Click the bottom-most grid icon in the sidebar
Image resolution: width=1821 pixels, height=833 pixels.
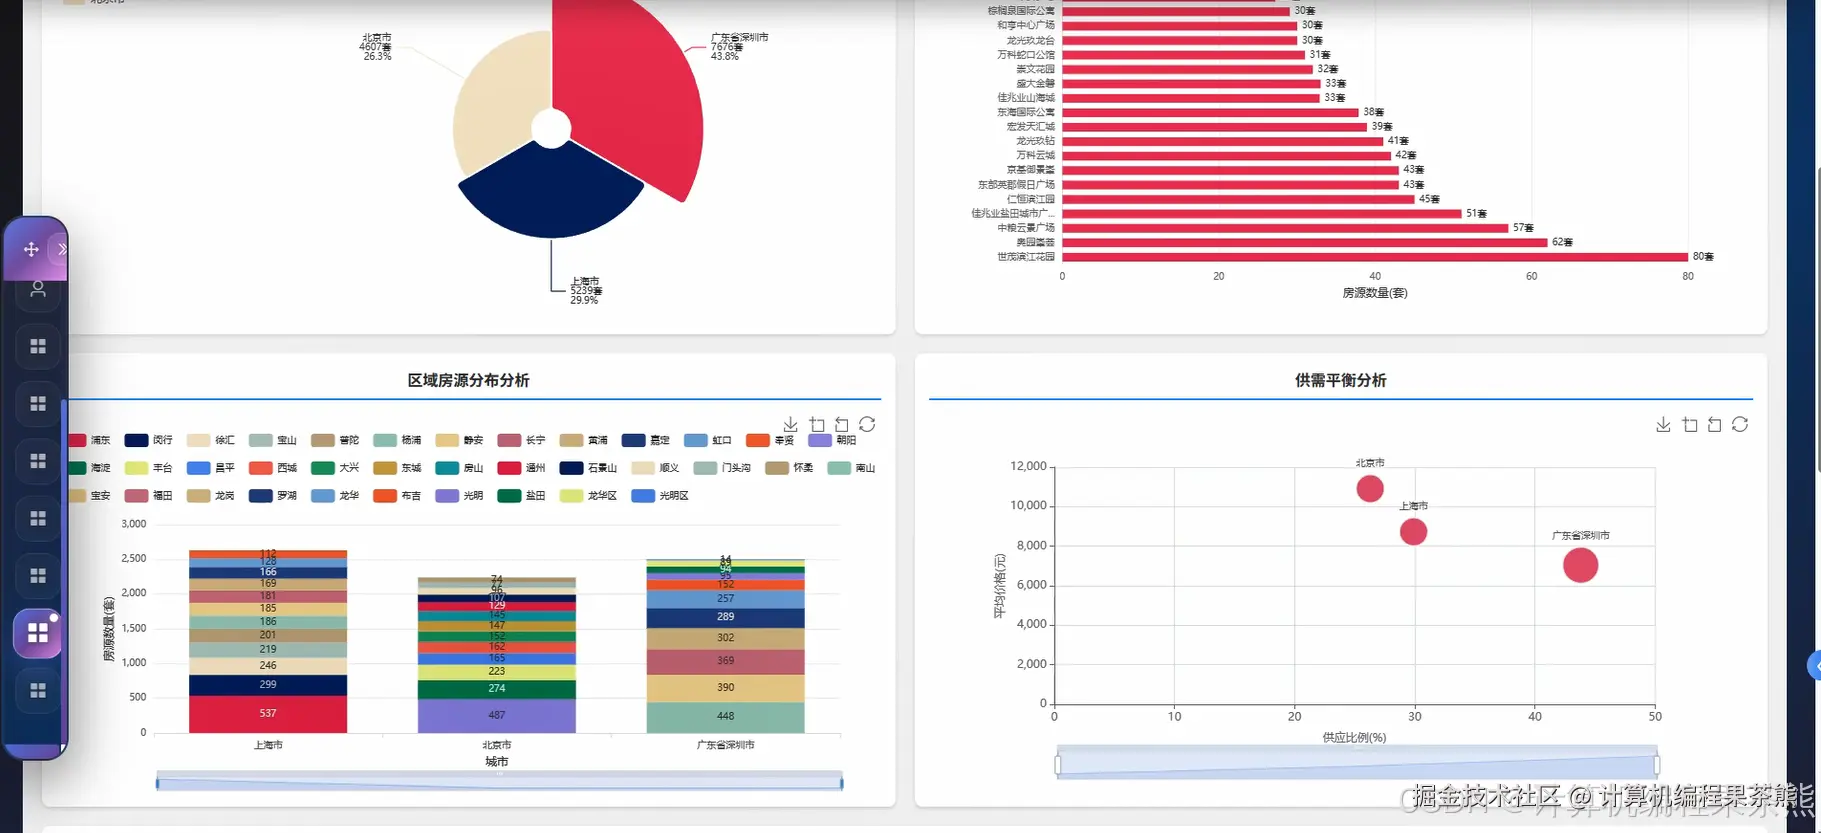[x=38, y=691]
